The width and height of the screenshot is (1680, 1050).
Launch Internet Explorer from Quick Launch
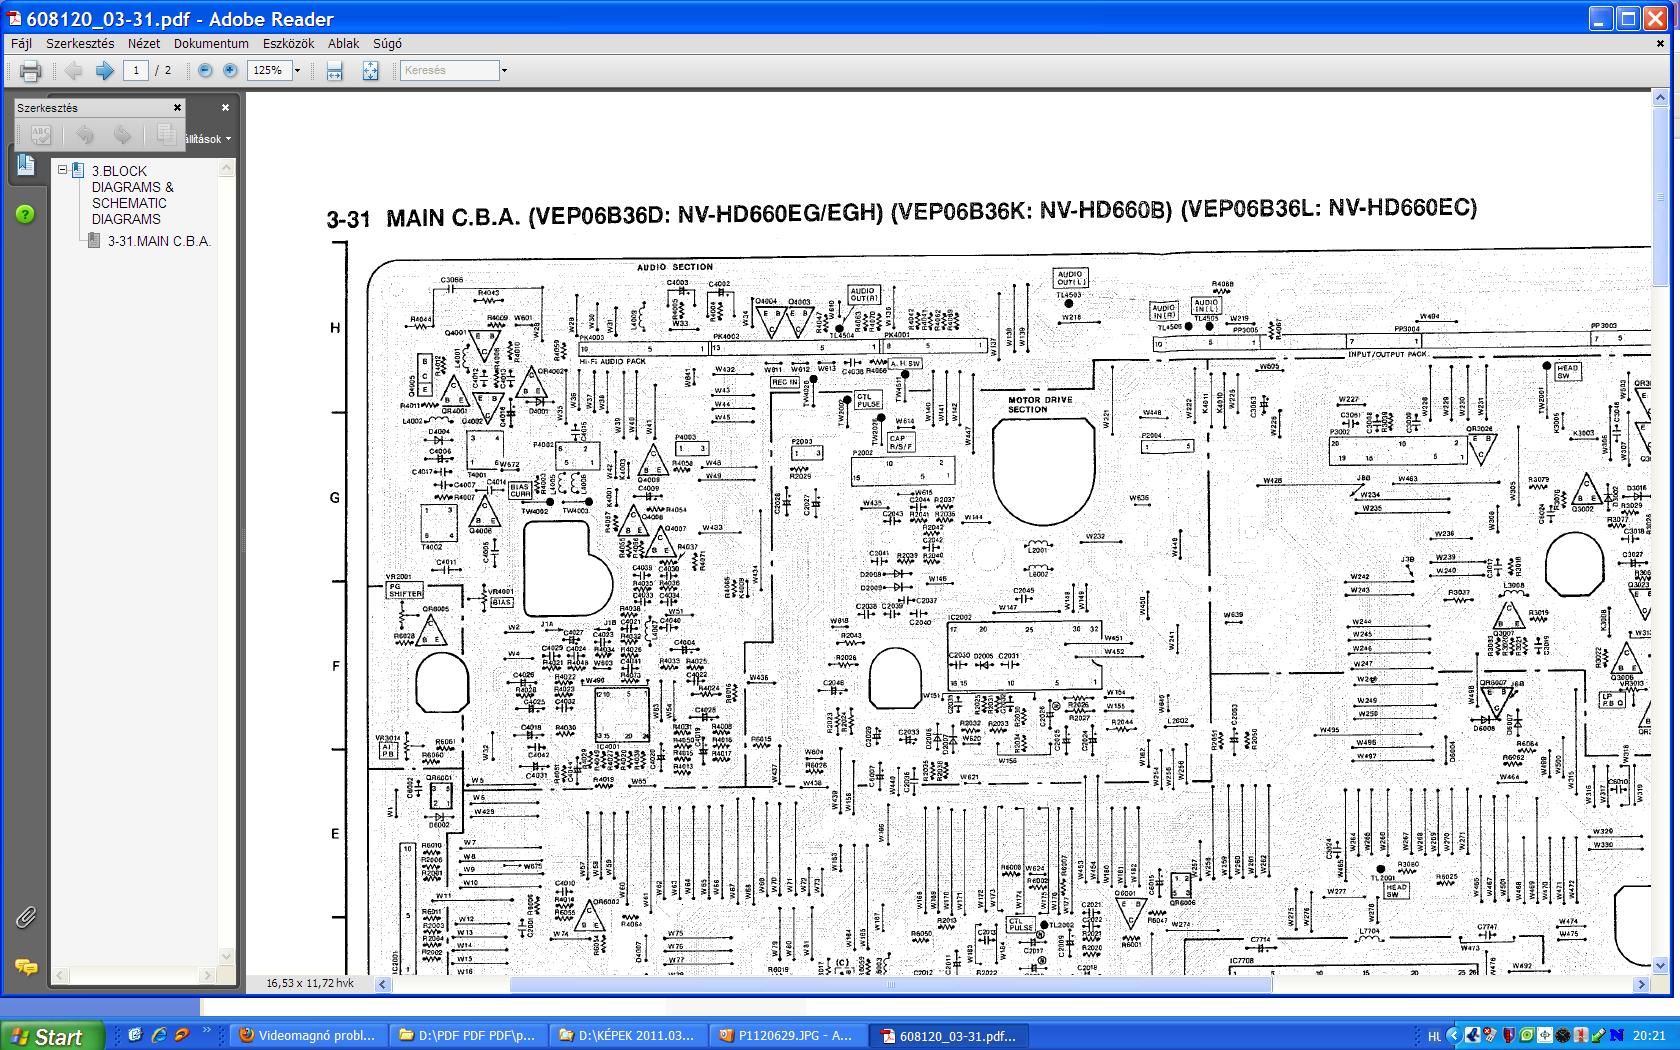point(158,1036)
